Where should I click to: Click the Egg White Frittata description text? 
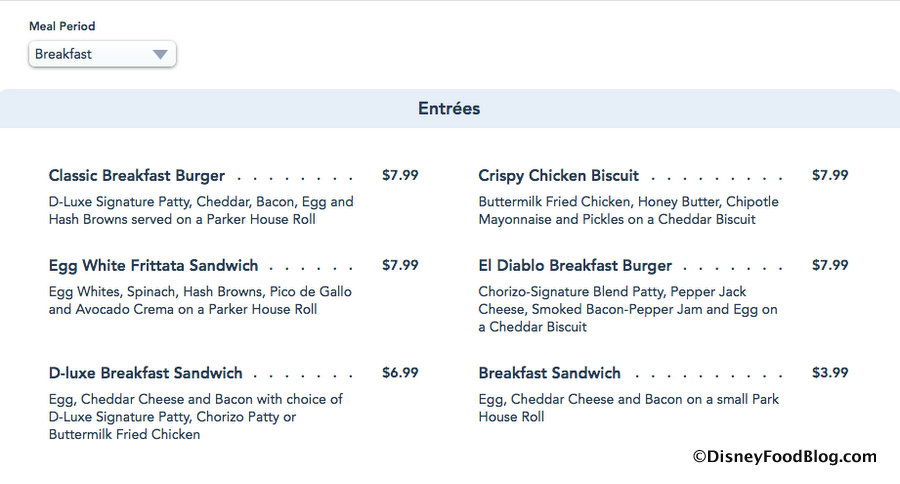pos(200,300)
